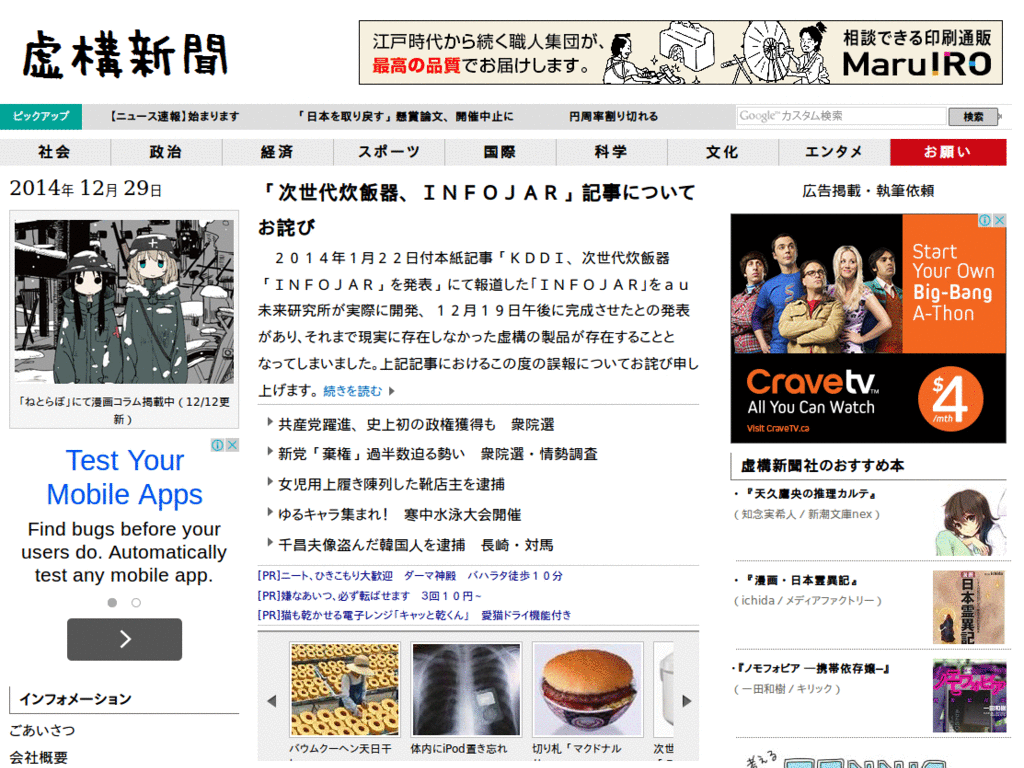Close the CraveTV advertisement
Image resolution: width=1024 pixels, height=768 pixels.
click(x=999, y=221)
